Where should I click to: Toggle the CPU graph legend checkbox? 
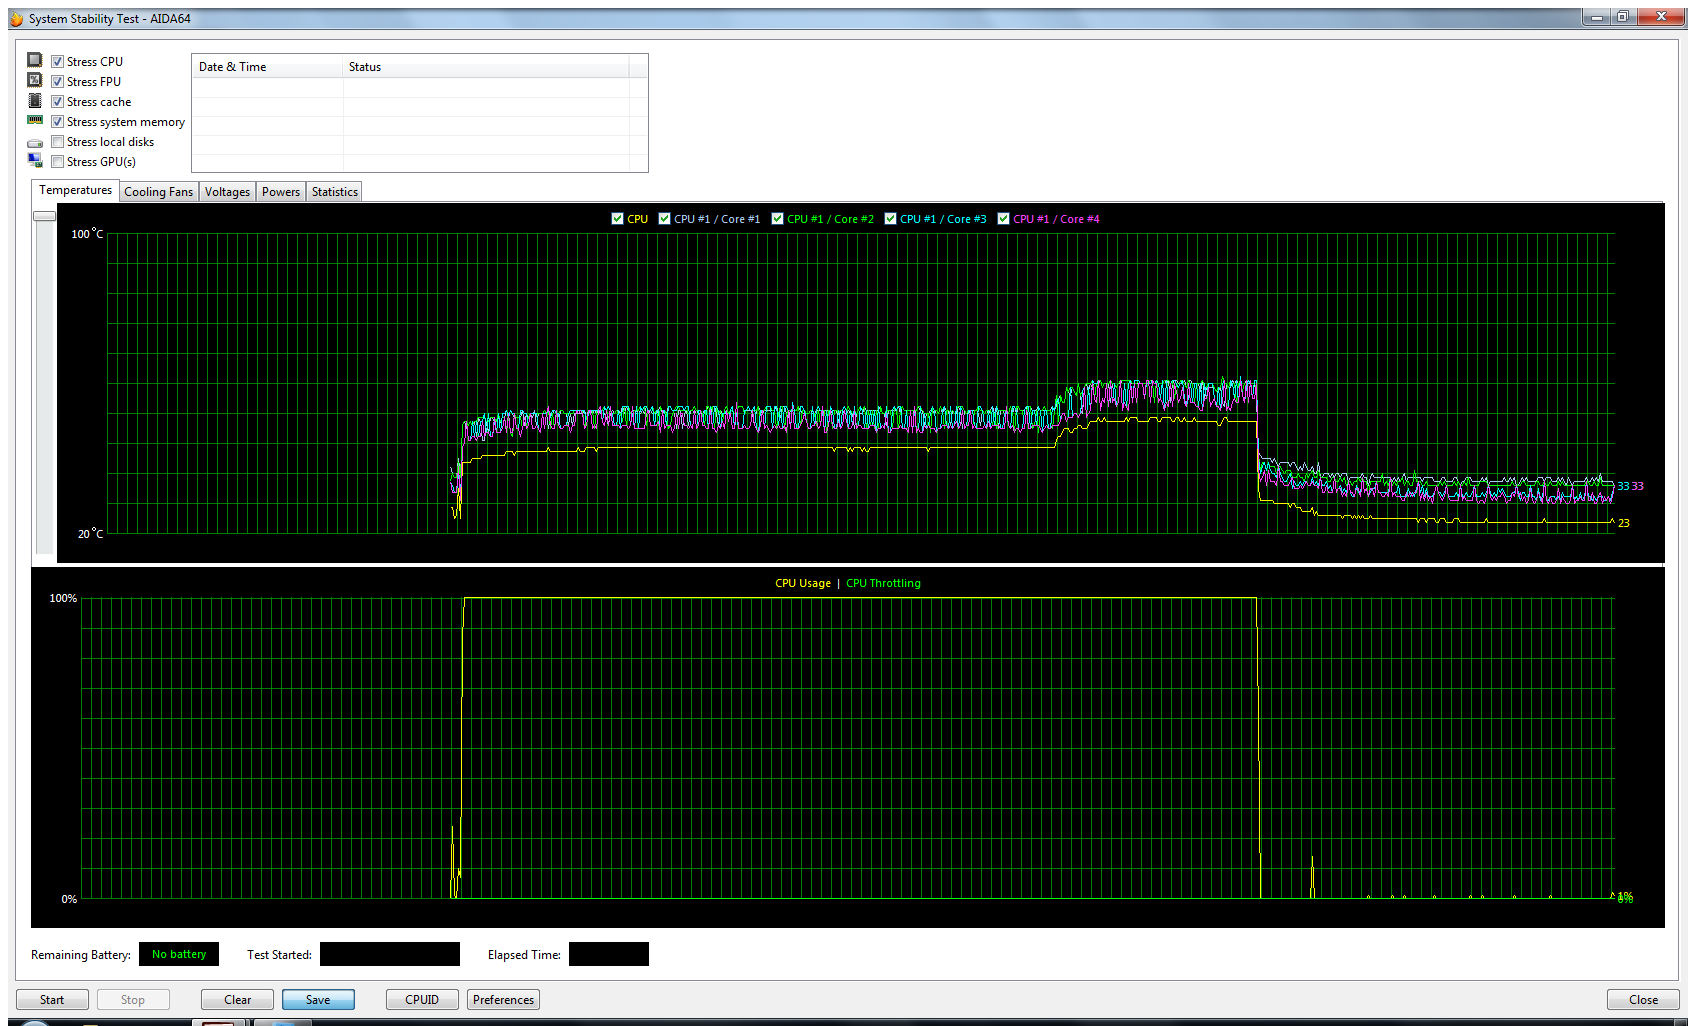tap(617, 219)
